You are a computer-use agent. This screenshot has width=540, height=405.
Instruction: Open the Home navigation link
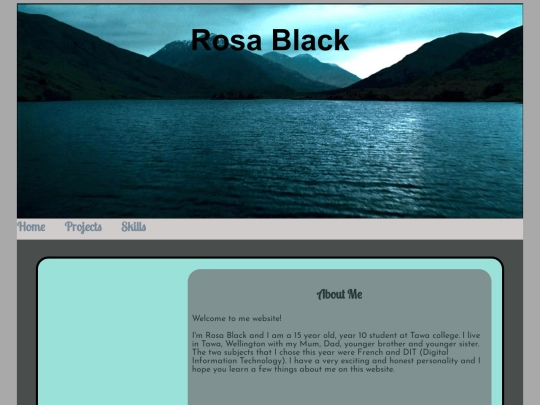pyautogui.click(x=31, y=227)
